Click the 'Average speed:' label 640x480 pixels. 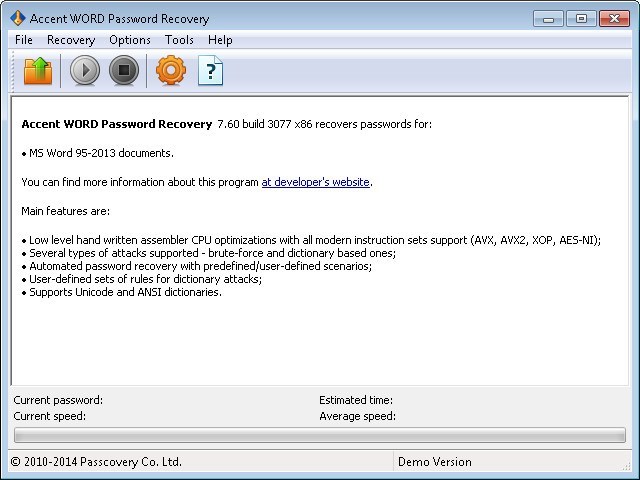(x=358, y=416)
